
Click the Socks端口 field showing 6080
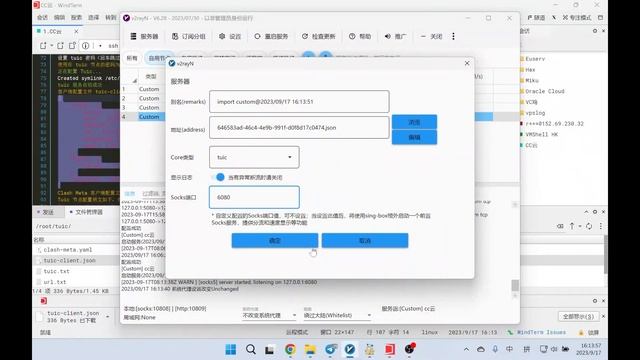[254, 197]
